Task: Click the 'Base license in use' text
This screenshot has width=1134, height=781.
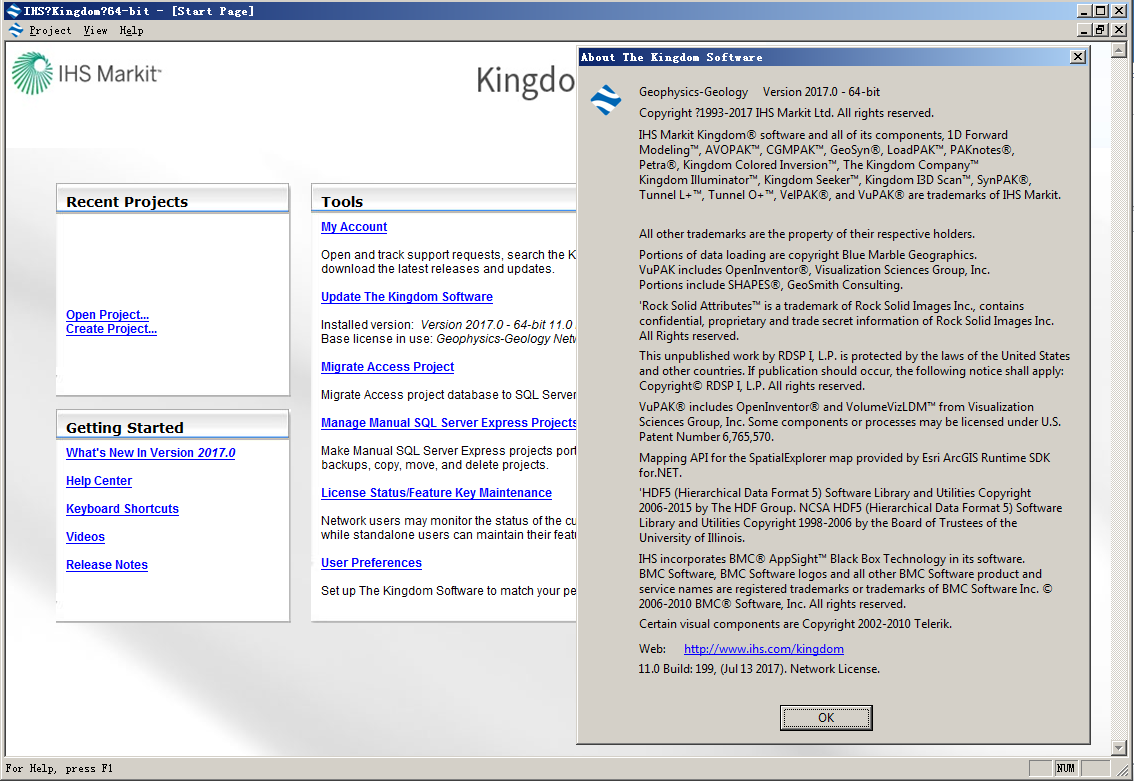Action: [377, 338]
